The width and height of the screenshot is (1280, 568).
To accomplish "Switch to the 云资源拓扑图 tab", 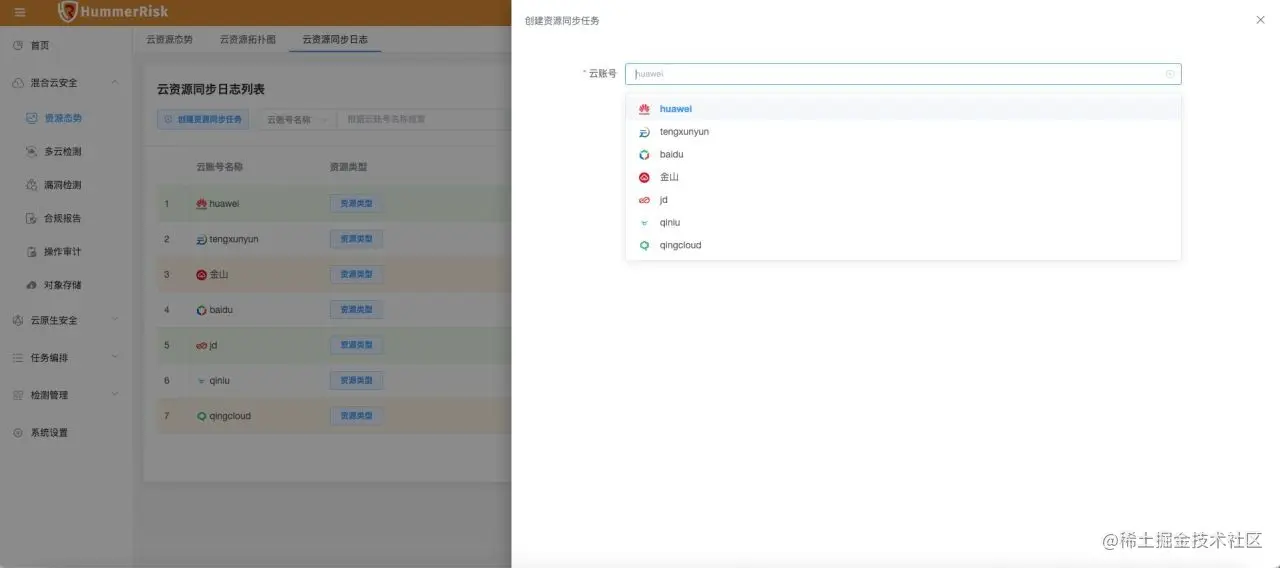I will click(x=247, y=40).
